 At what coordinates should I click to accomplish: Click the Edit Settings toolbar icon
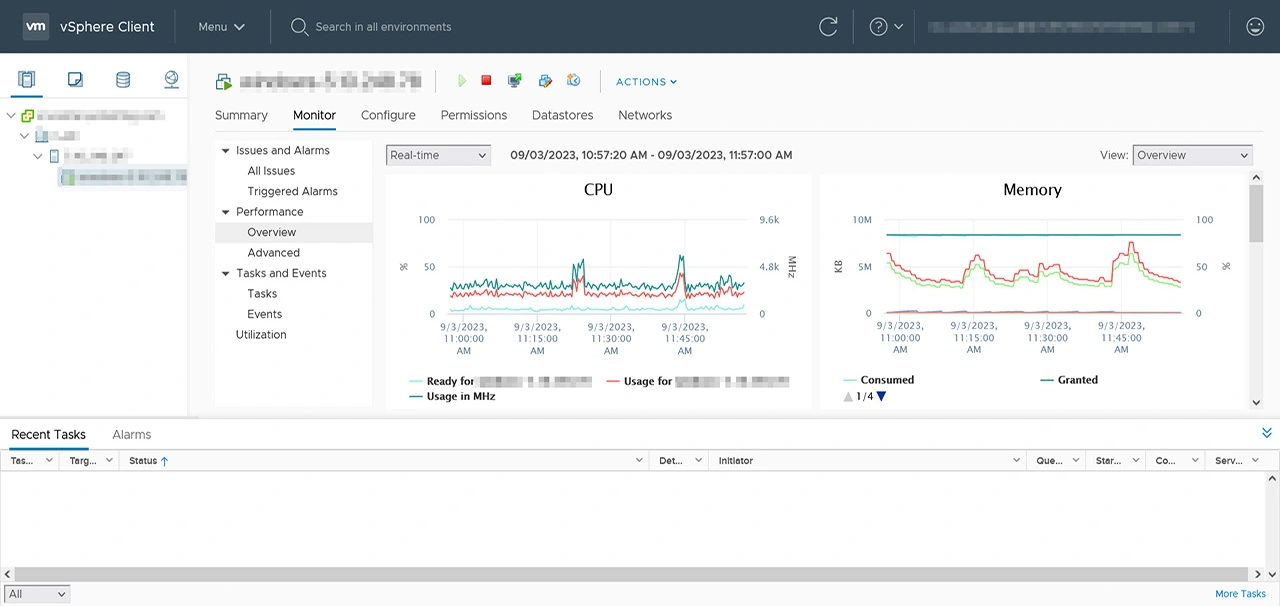click(545, 81)
